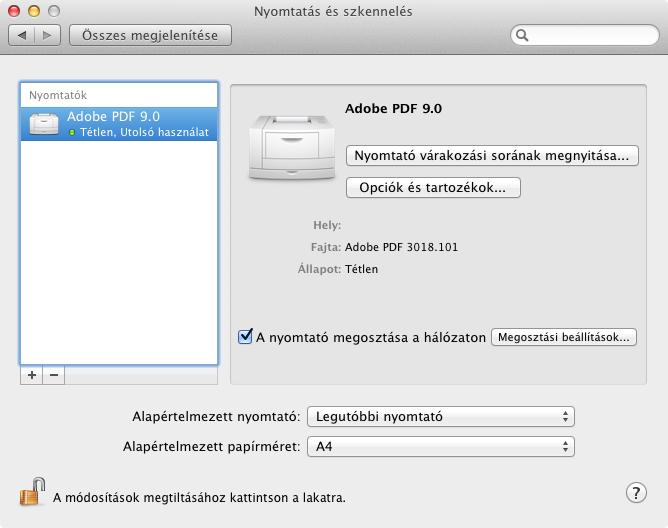Click the add printer plus button

(x=32, y=375)
